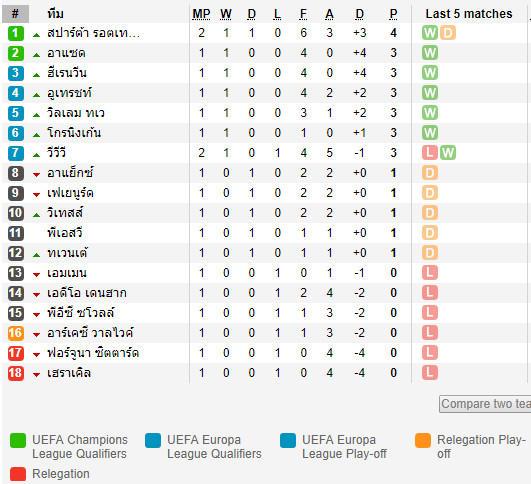Click the orange D badge in row 1
Image resolution: width=531 pixels, height=484 pixels.
coord(447,33)
